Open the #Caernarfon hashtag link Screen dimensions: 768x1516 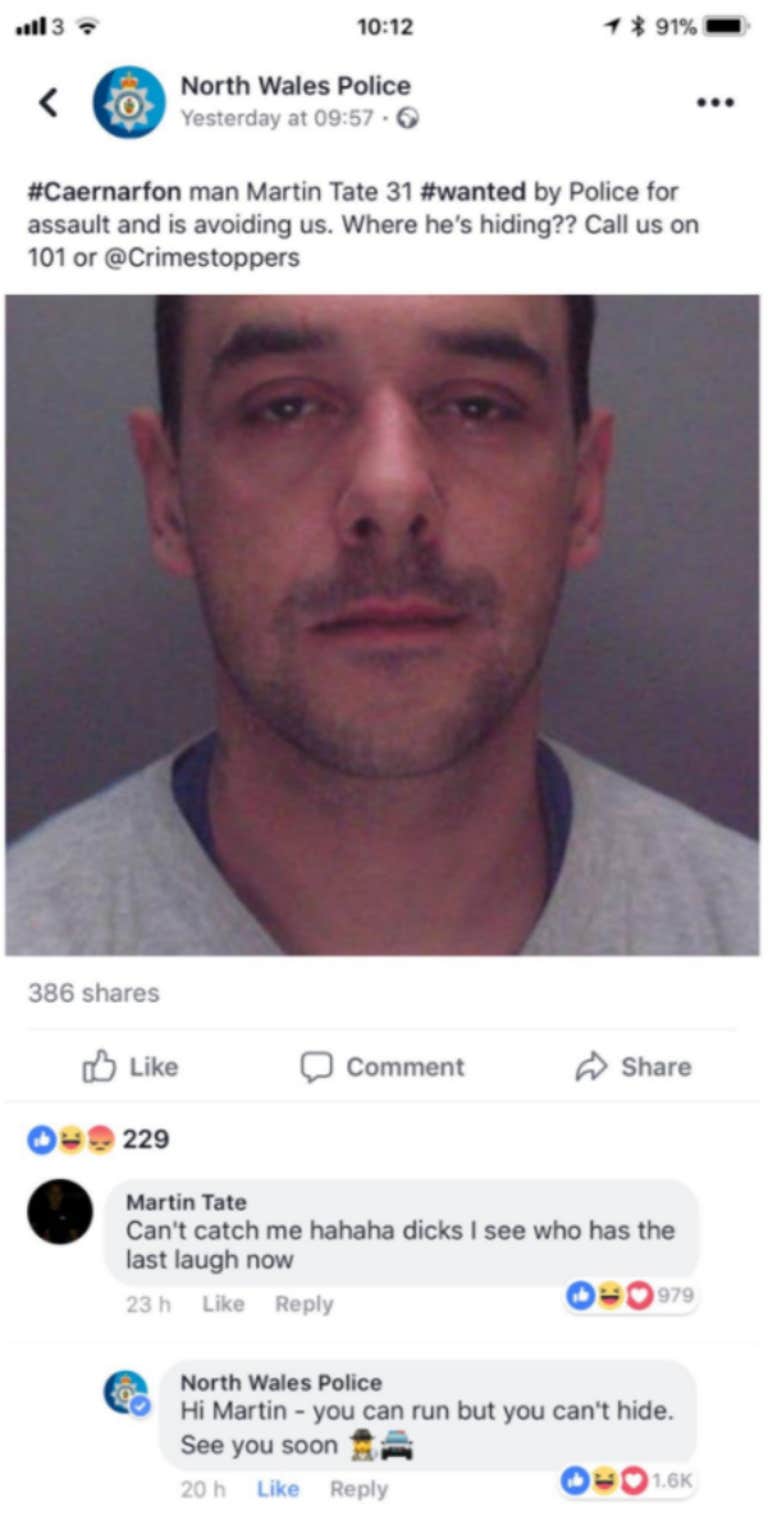click(104, 192)
